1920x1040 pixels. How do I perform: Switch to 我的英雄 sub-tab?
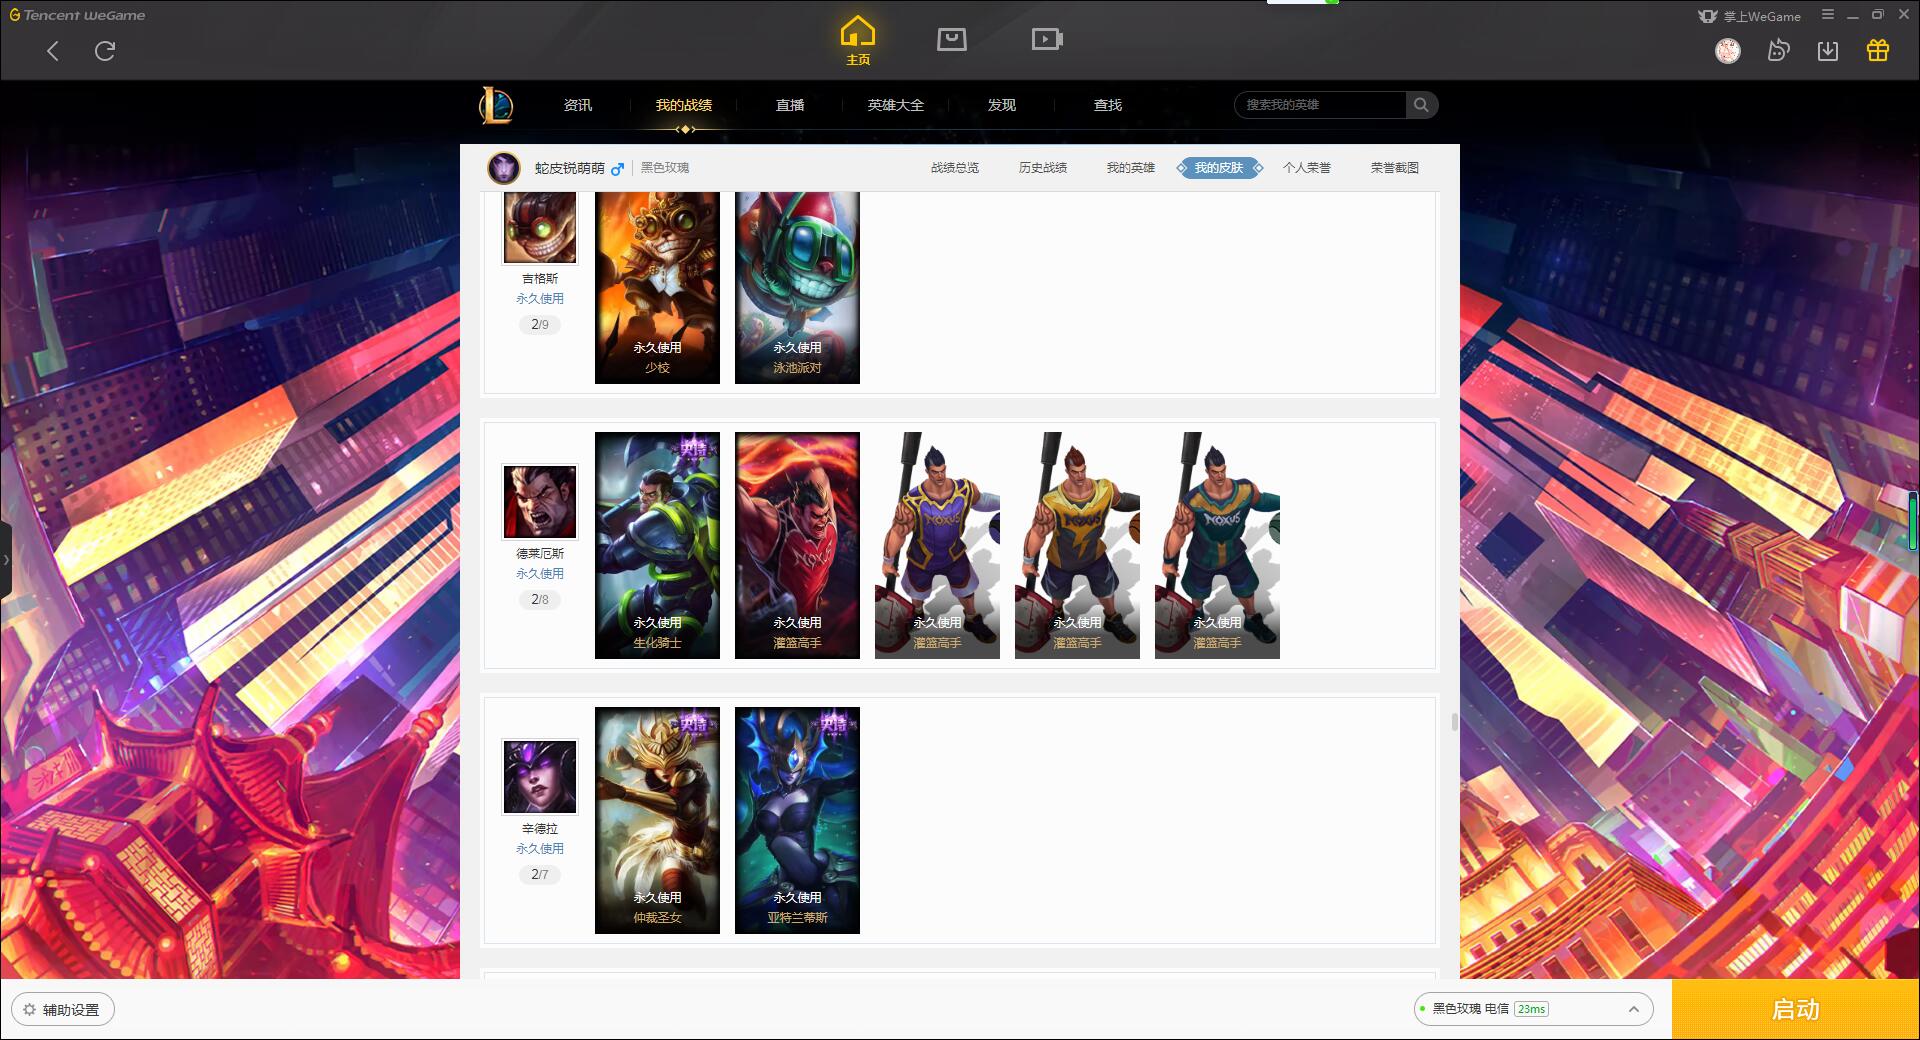(x=1131, y=168)
